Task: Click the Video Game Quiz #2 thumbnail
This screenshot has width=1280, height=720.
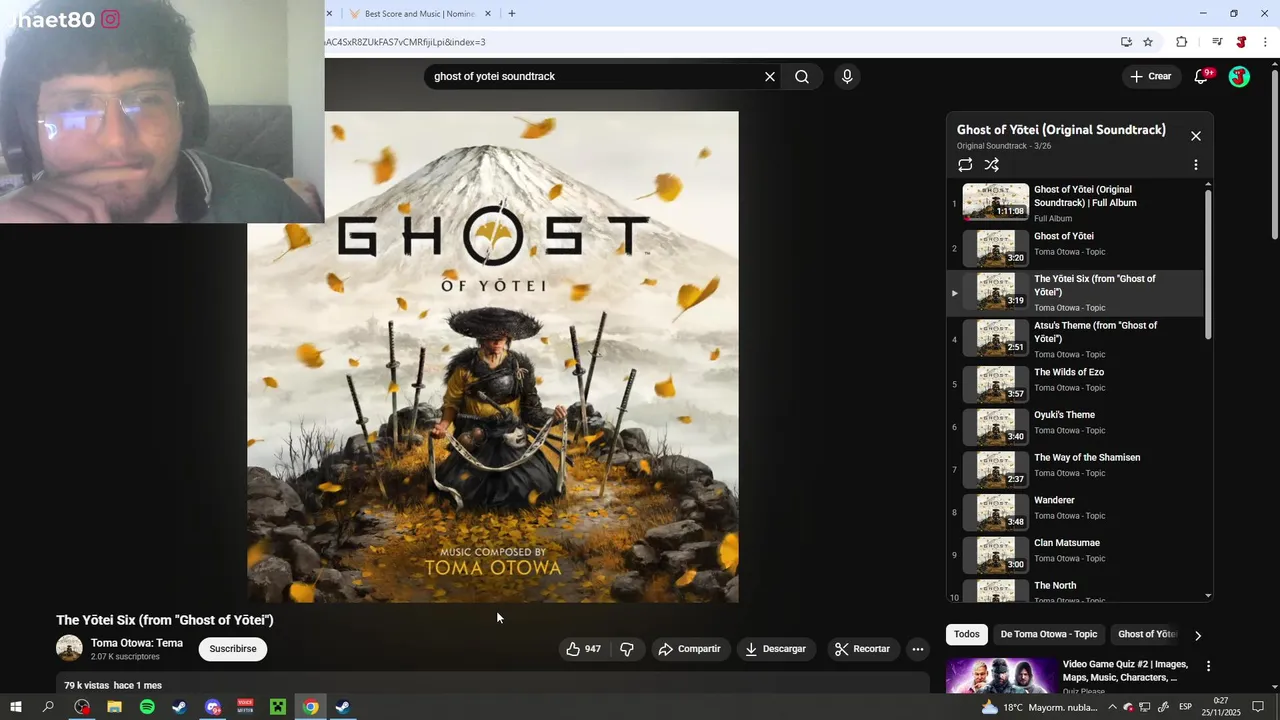Action: point(1002,676)
